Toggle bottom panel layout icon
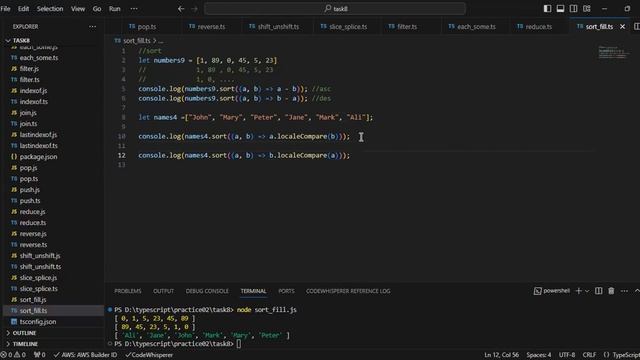This screenshot has height=360, width=640. pos(560,9)
